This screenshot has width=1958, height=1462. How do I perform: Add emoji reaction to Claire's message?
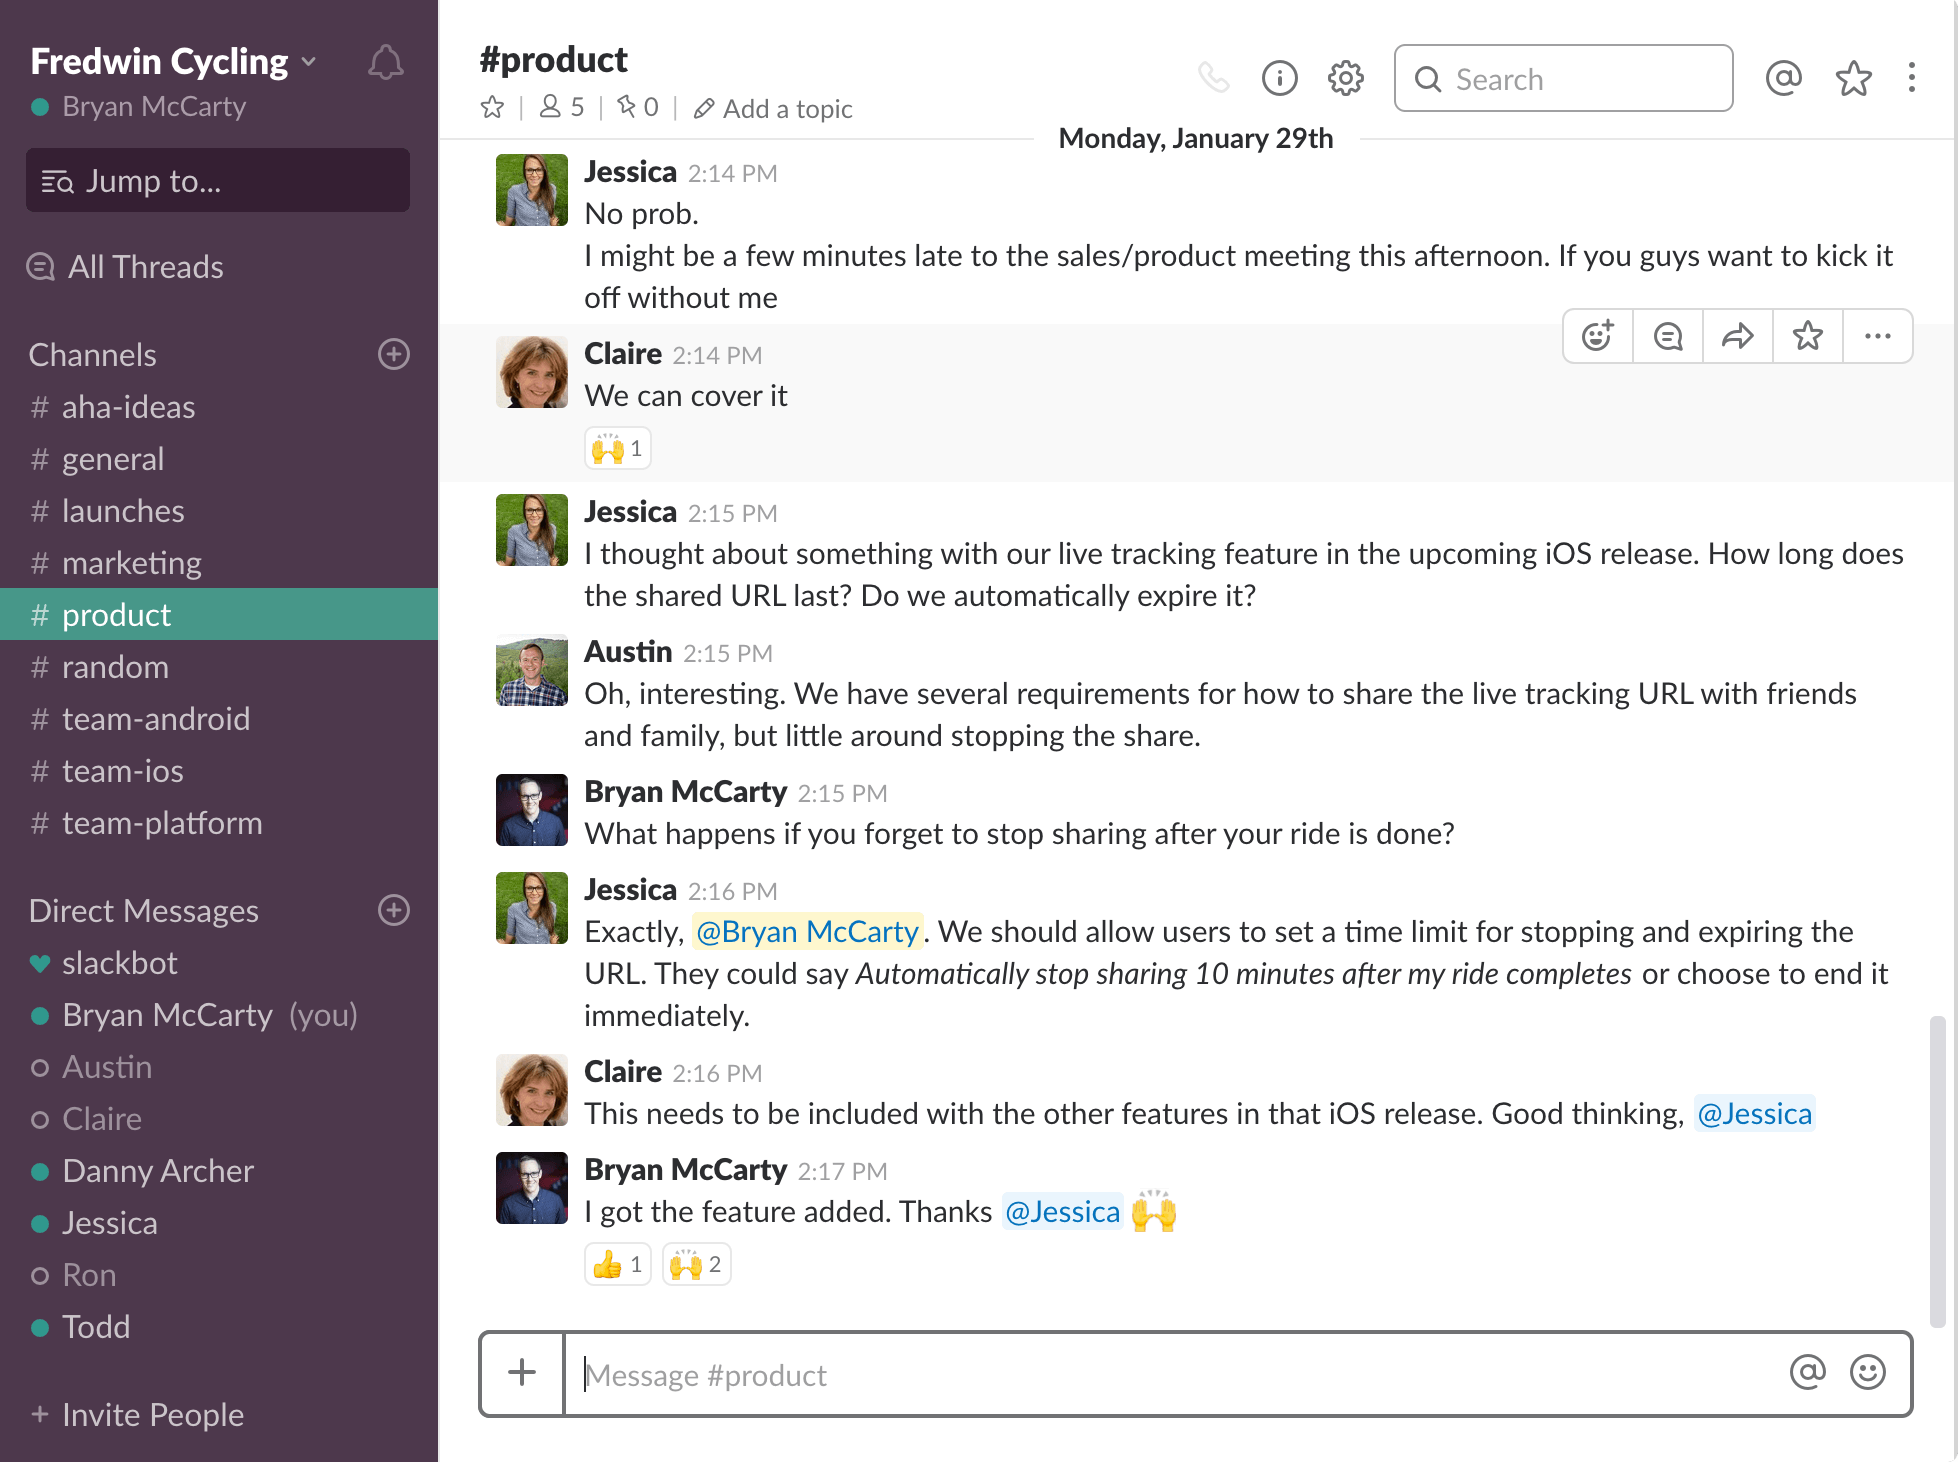pos(1596,336)
